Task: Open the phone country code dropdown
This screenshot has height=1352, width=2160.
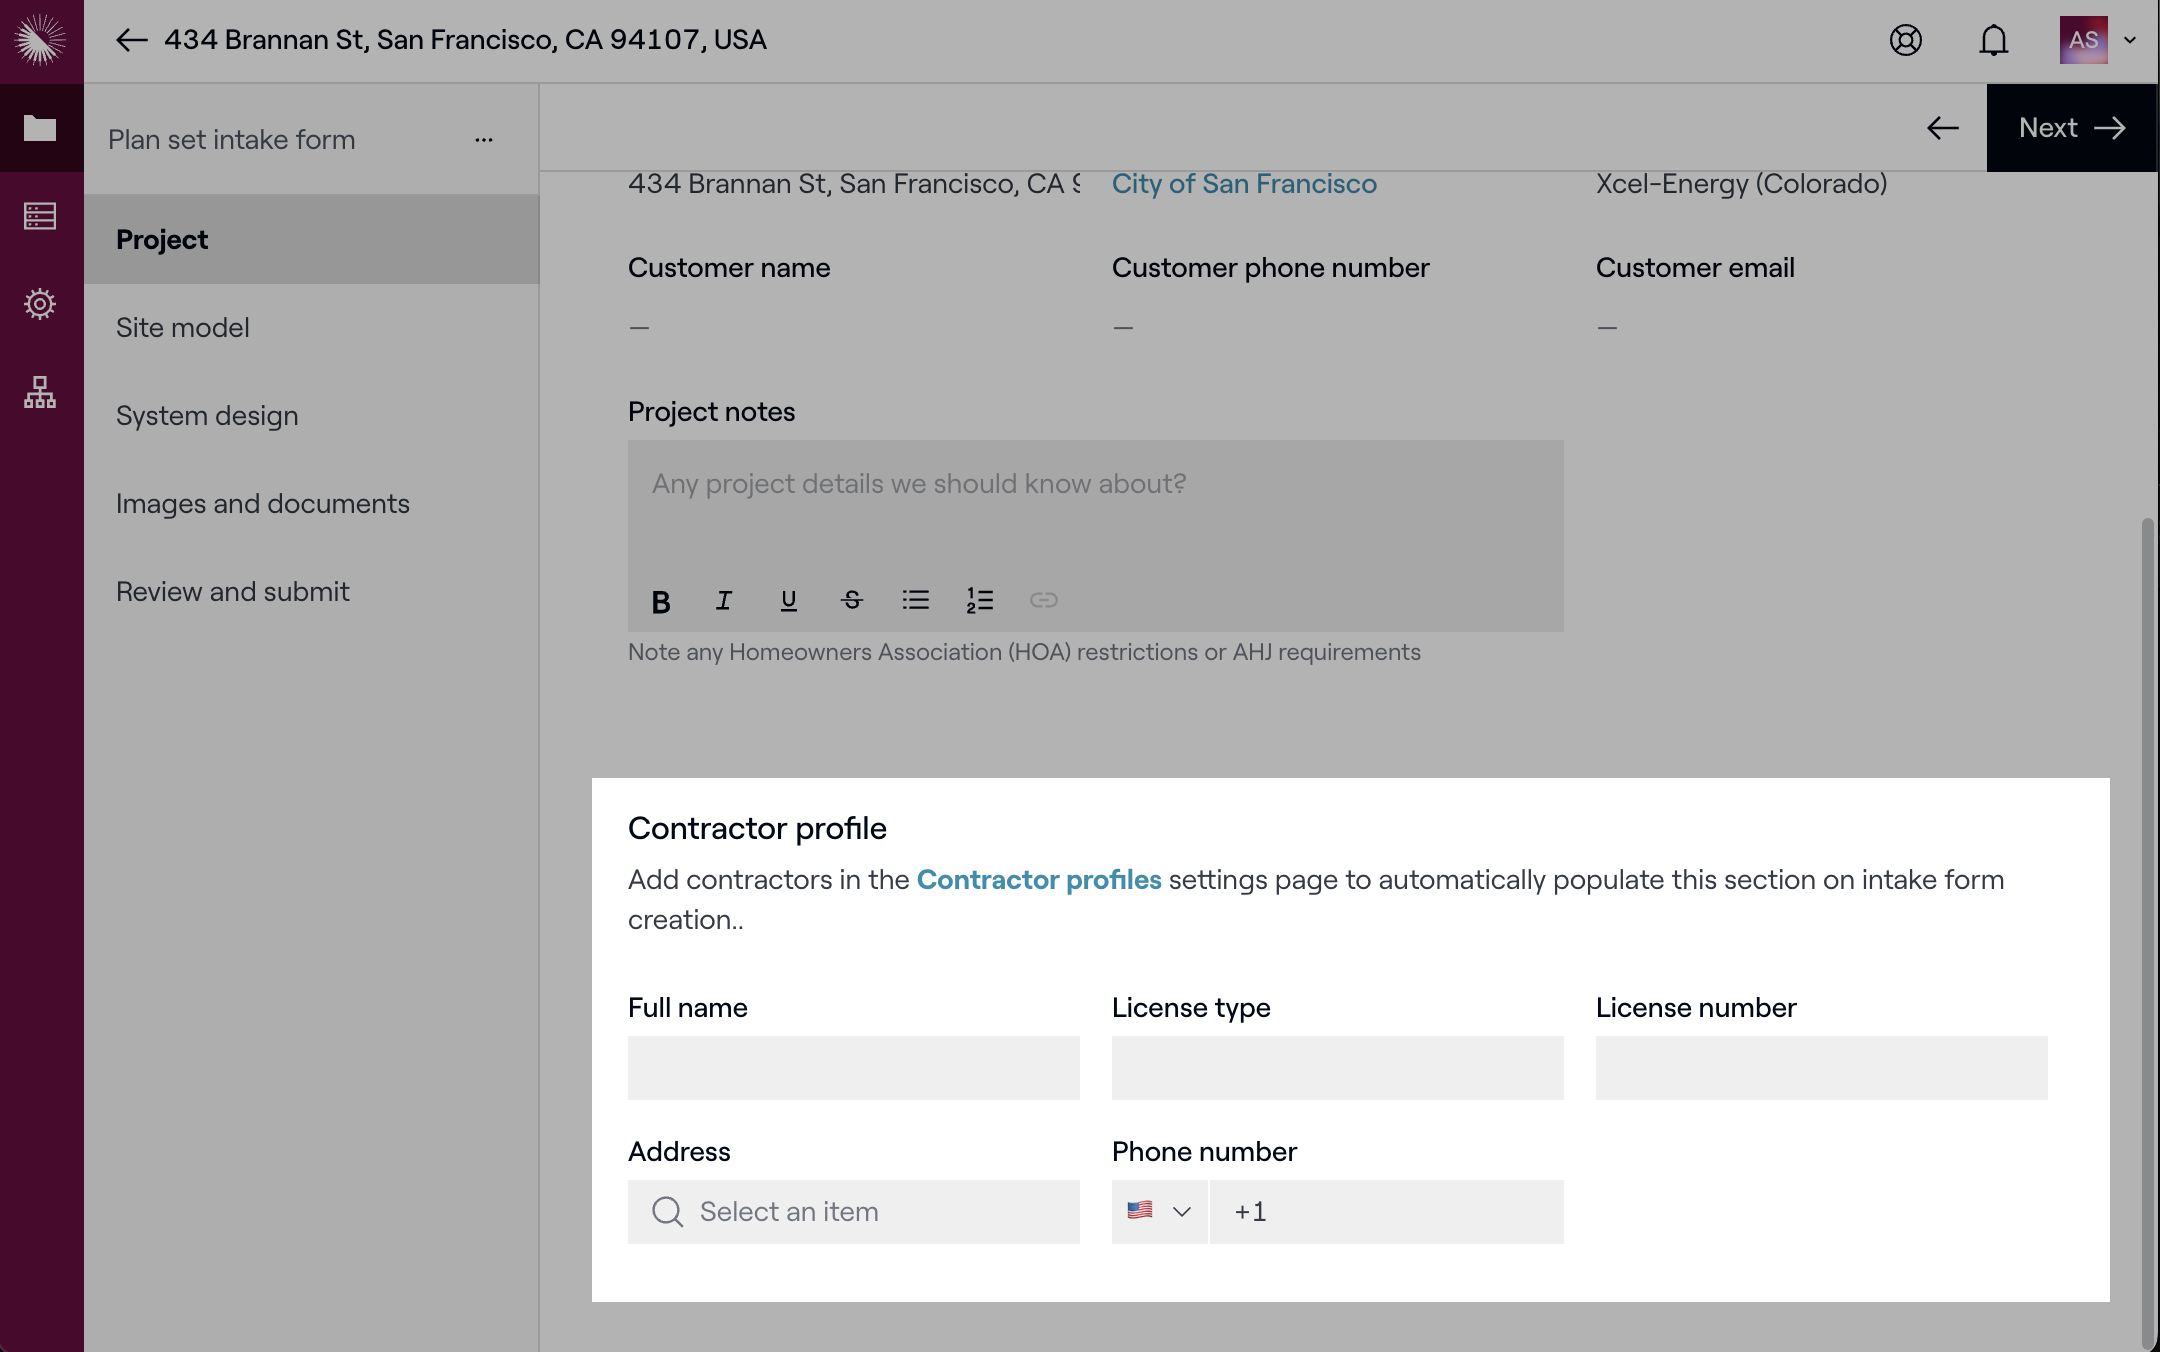Action: [x=1160, y=1212]
